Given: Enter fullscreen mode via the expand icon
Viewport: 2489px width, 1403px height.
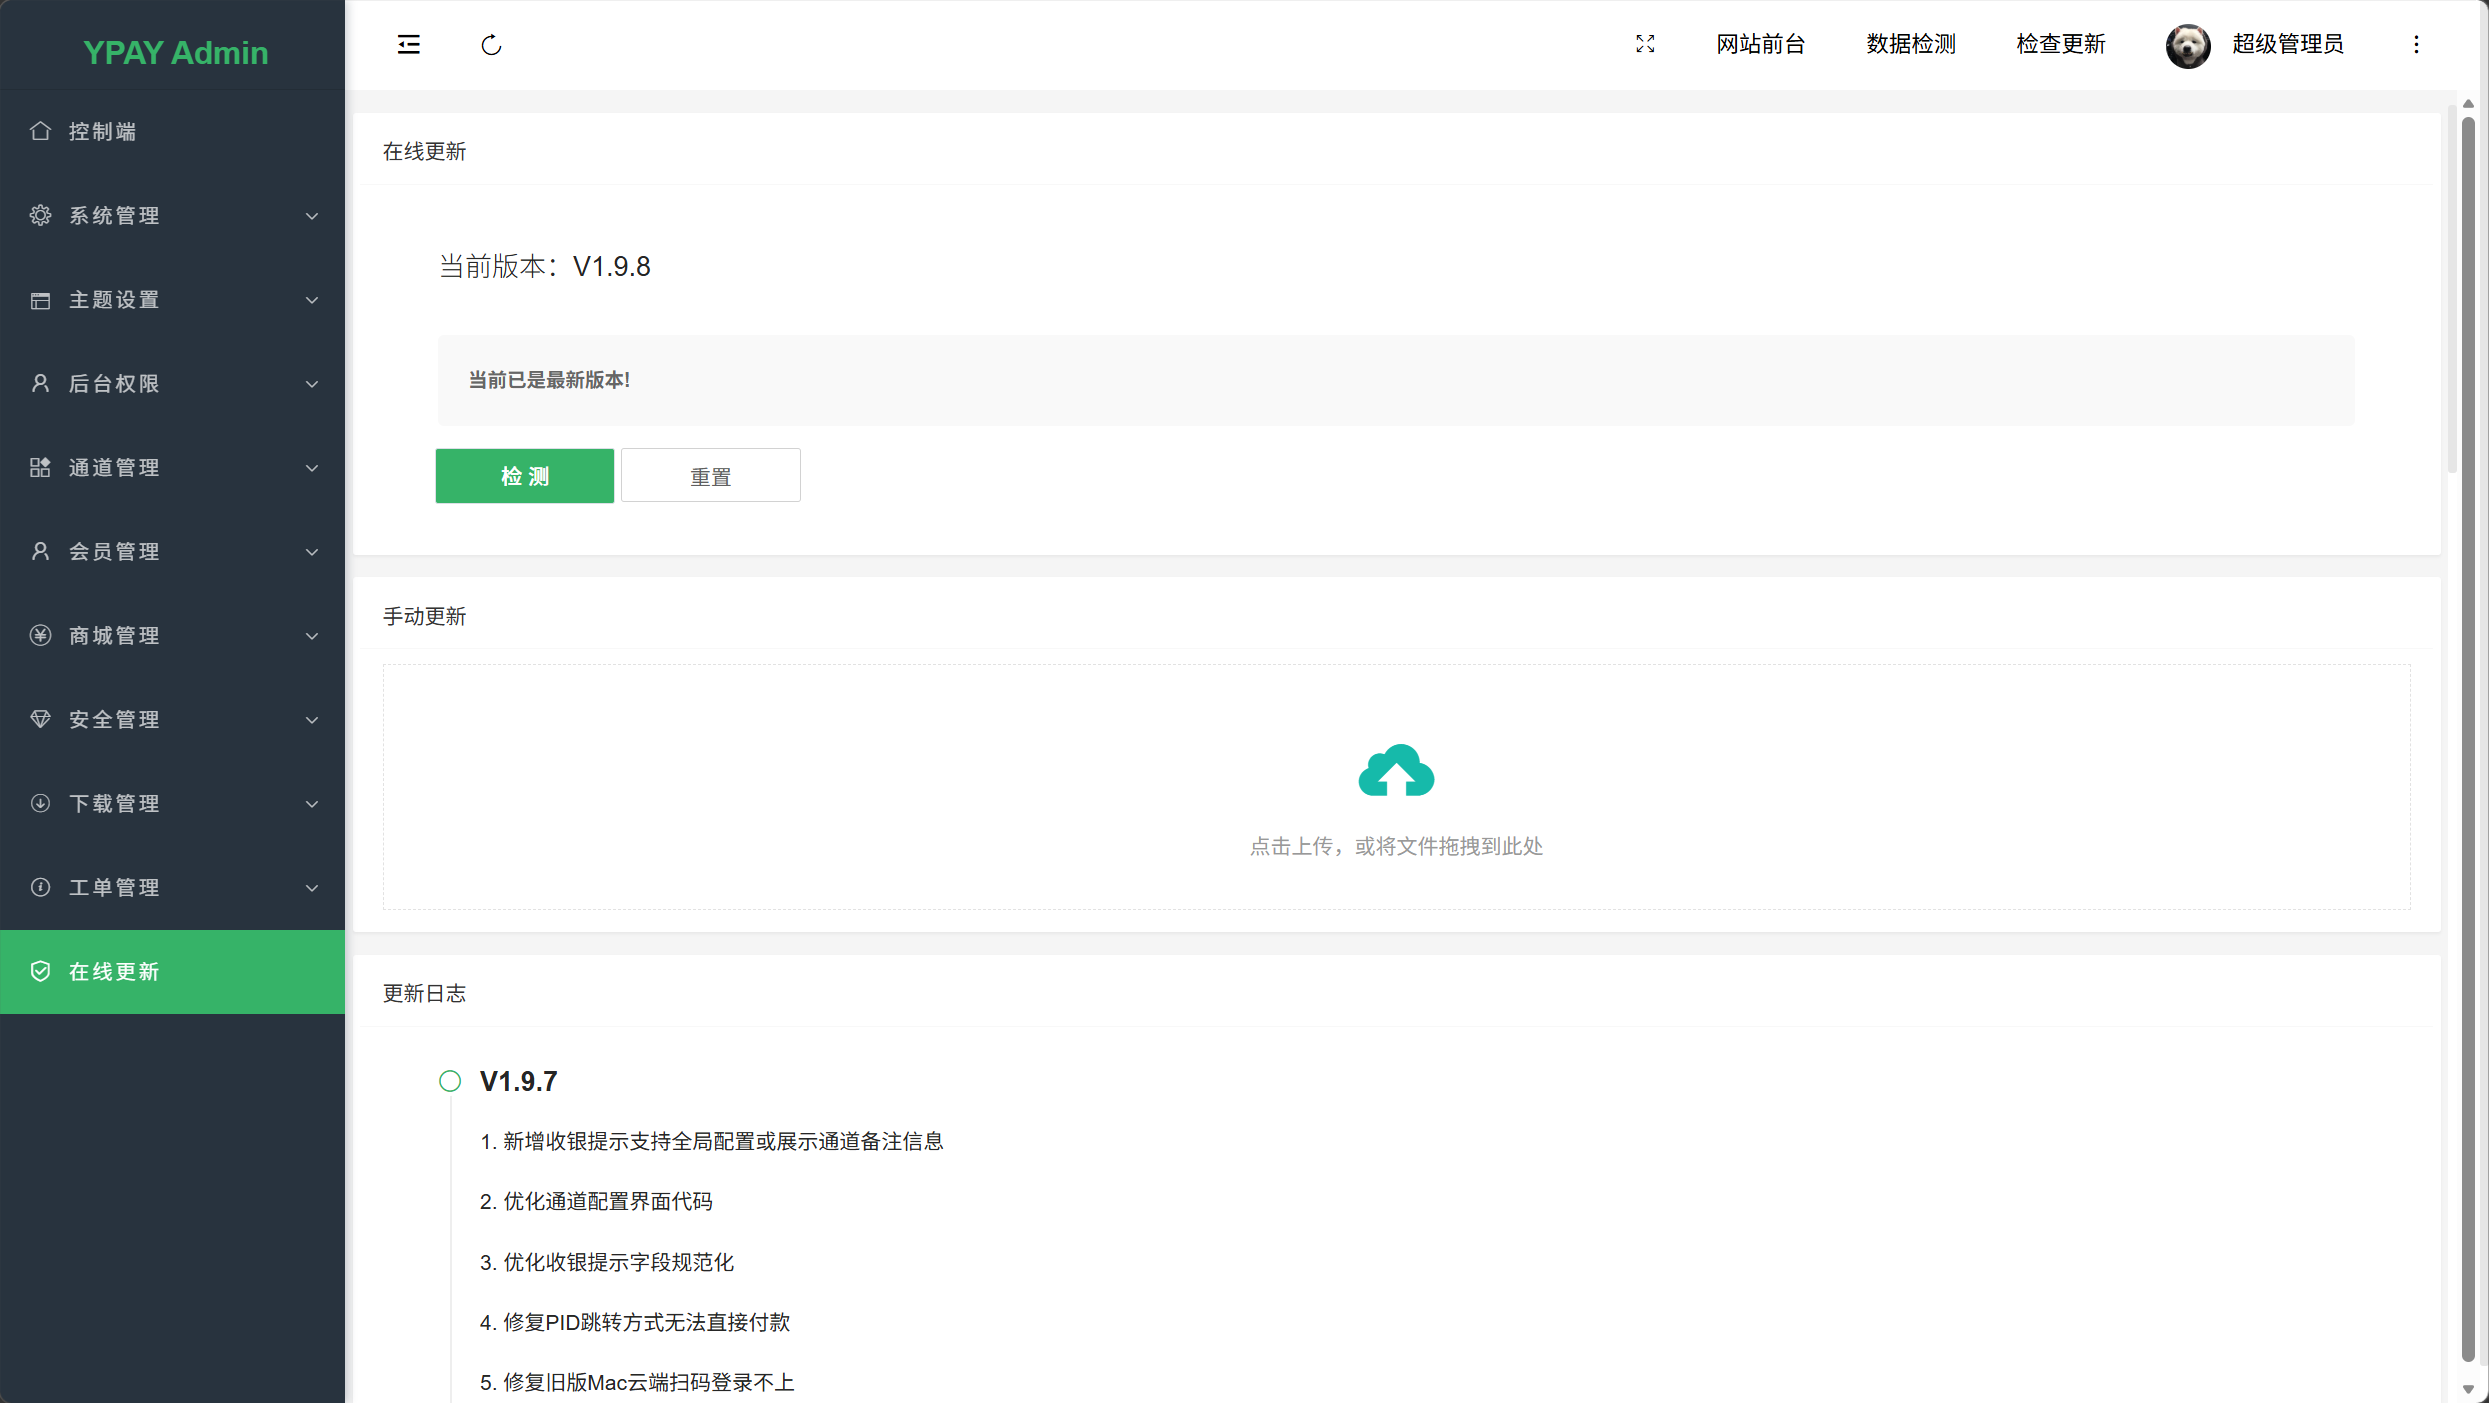Looking at the screenshot, I should [1645, 44].
